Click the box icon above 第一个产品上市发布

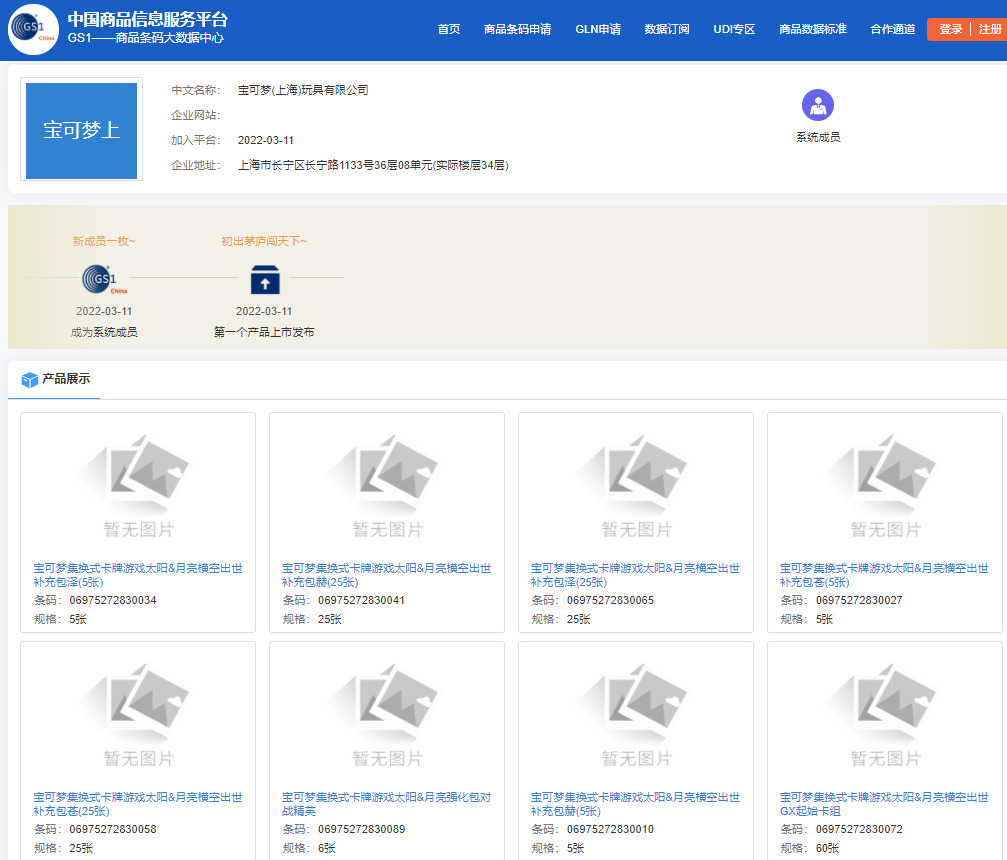coord(265,279)
